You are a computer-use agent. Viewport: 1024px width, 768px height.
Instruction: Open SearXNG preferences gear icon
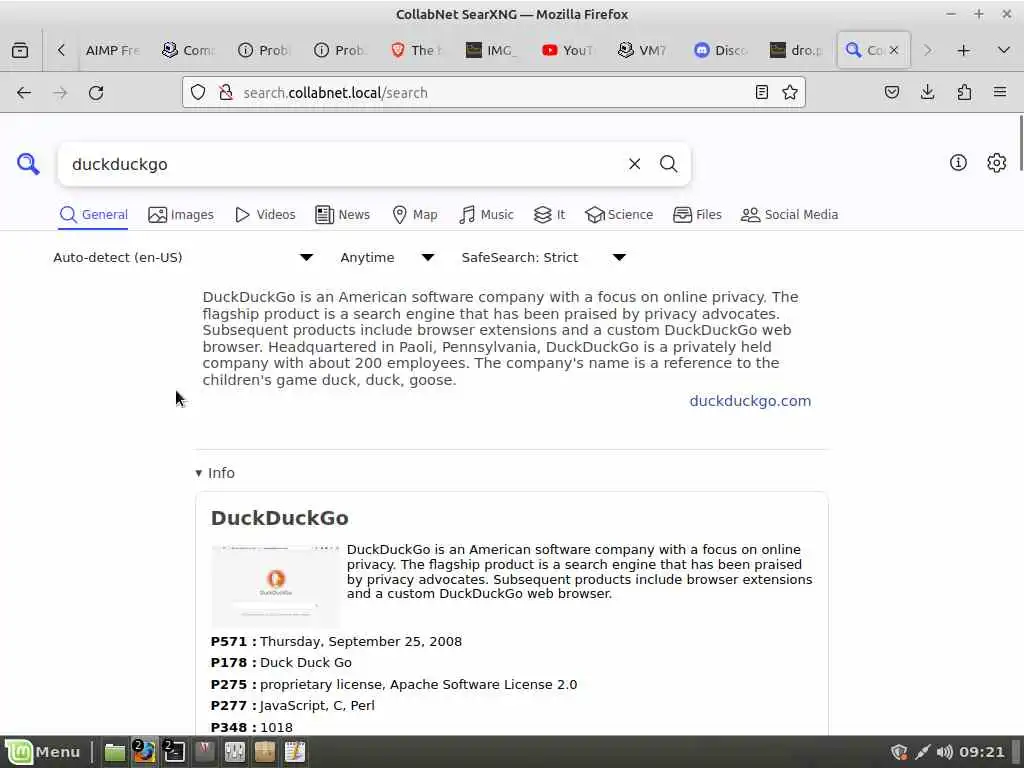click(997, 163)
